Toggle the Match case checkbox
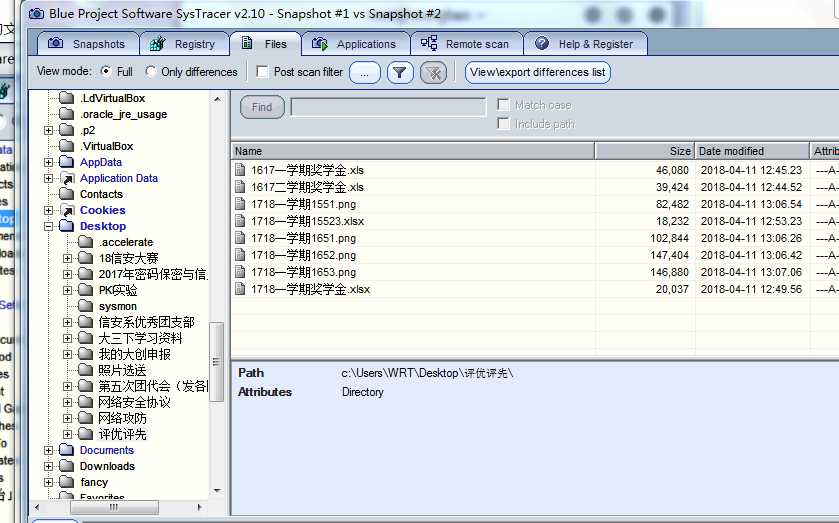The width and height of the screenshot is (839, 523). (503, 104)
